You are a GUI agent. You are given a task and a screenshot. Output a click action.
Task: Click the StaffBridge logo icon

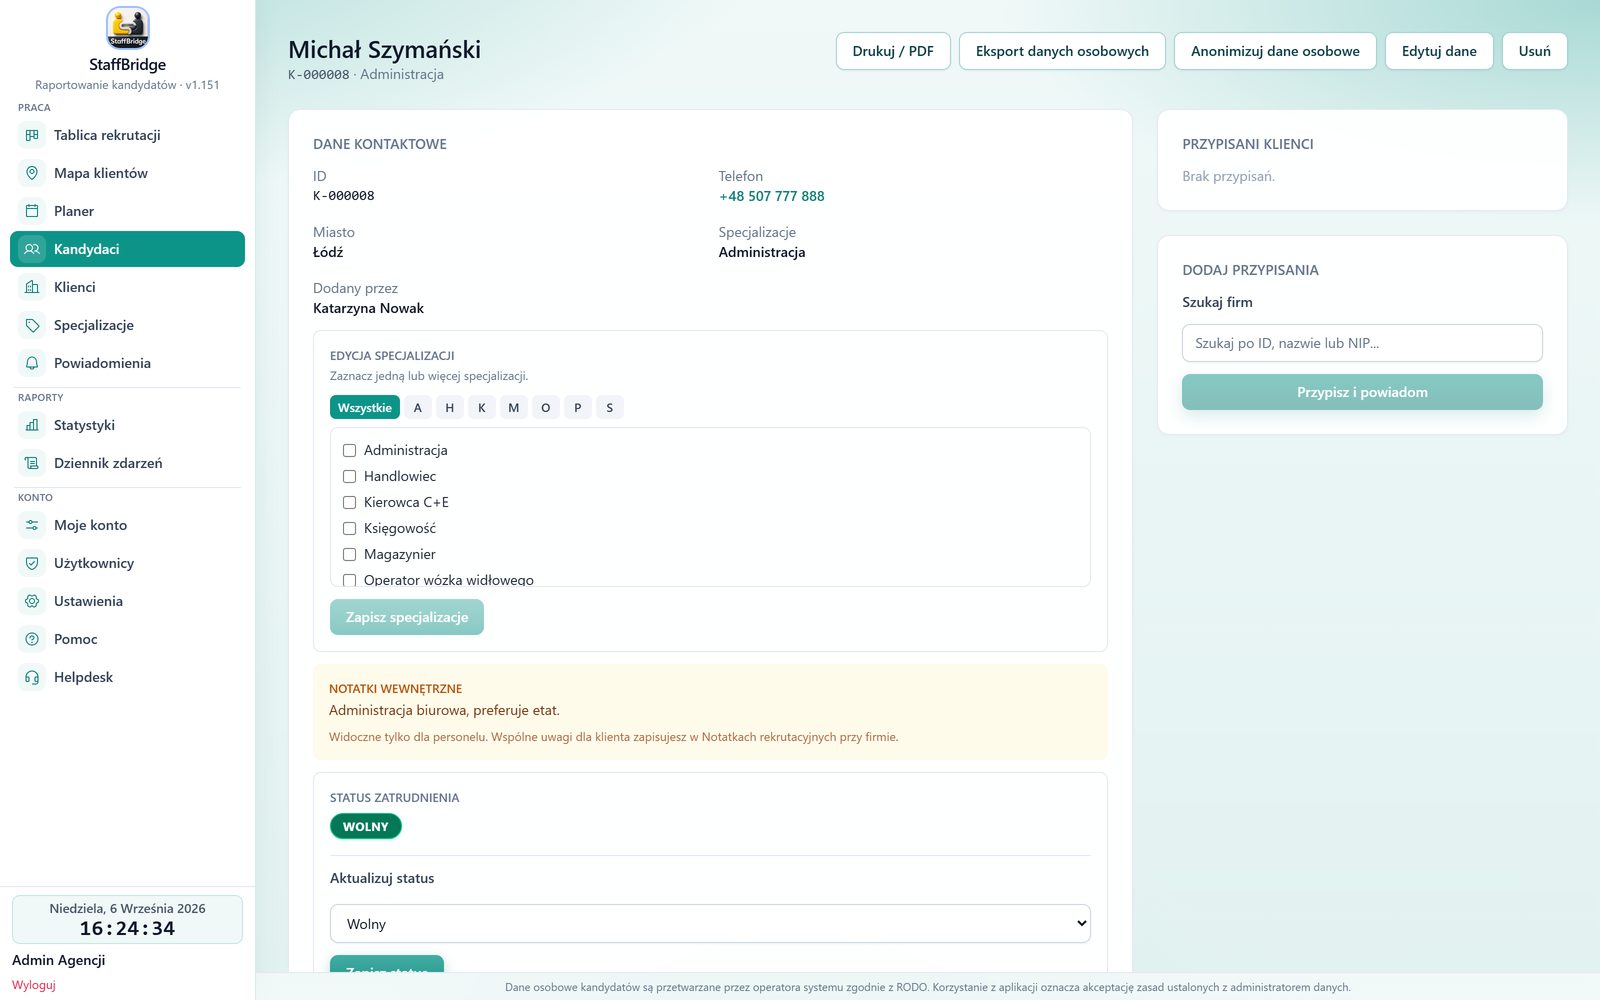127,28
